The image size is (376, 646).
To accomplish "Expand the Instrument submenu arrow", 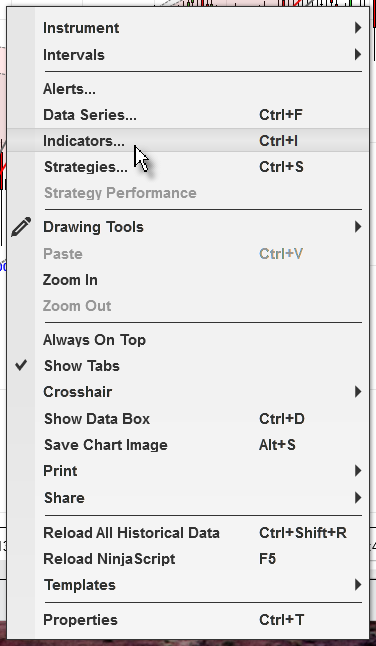I will [x=358, y=28].
